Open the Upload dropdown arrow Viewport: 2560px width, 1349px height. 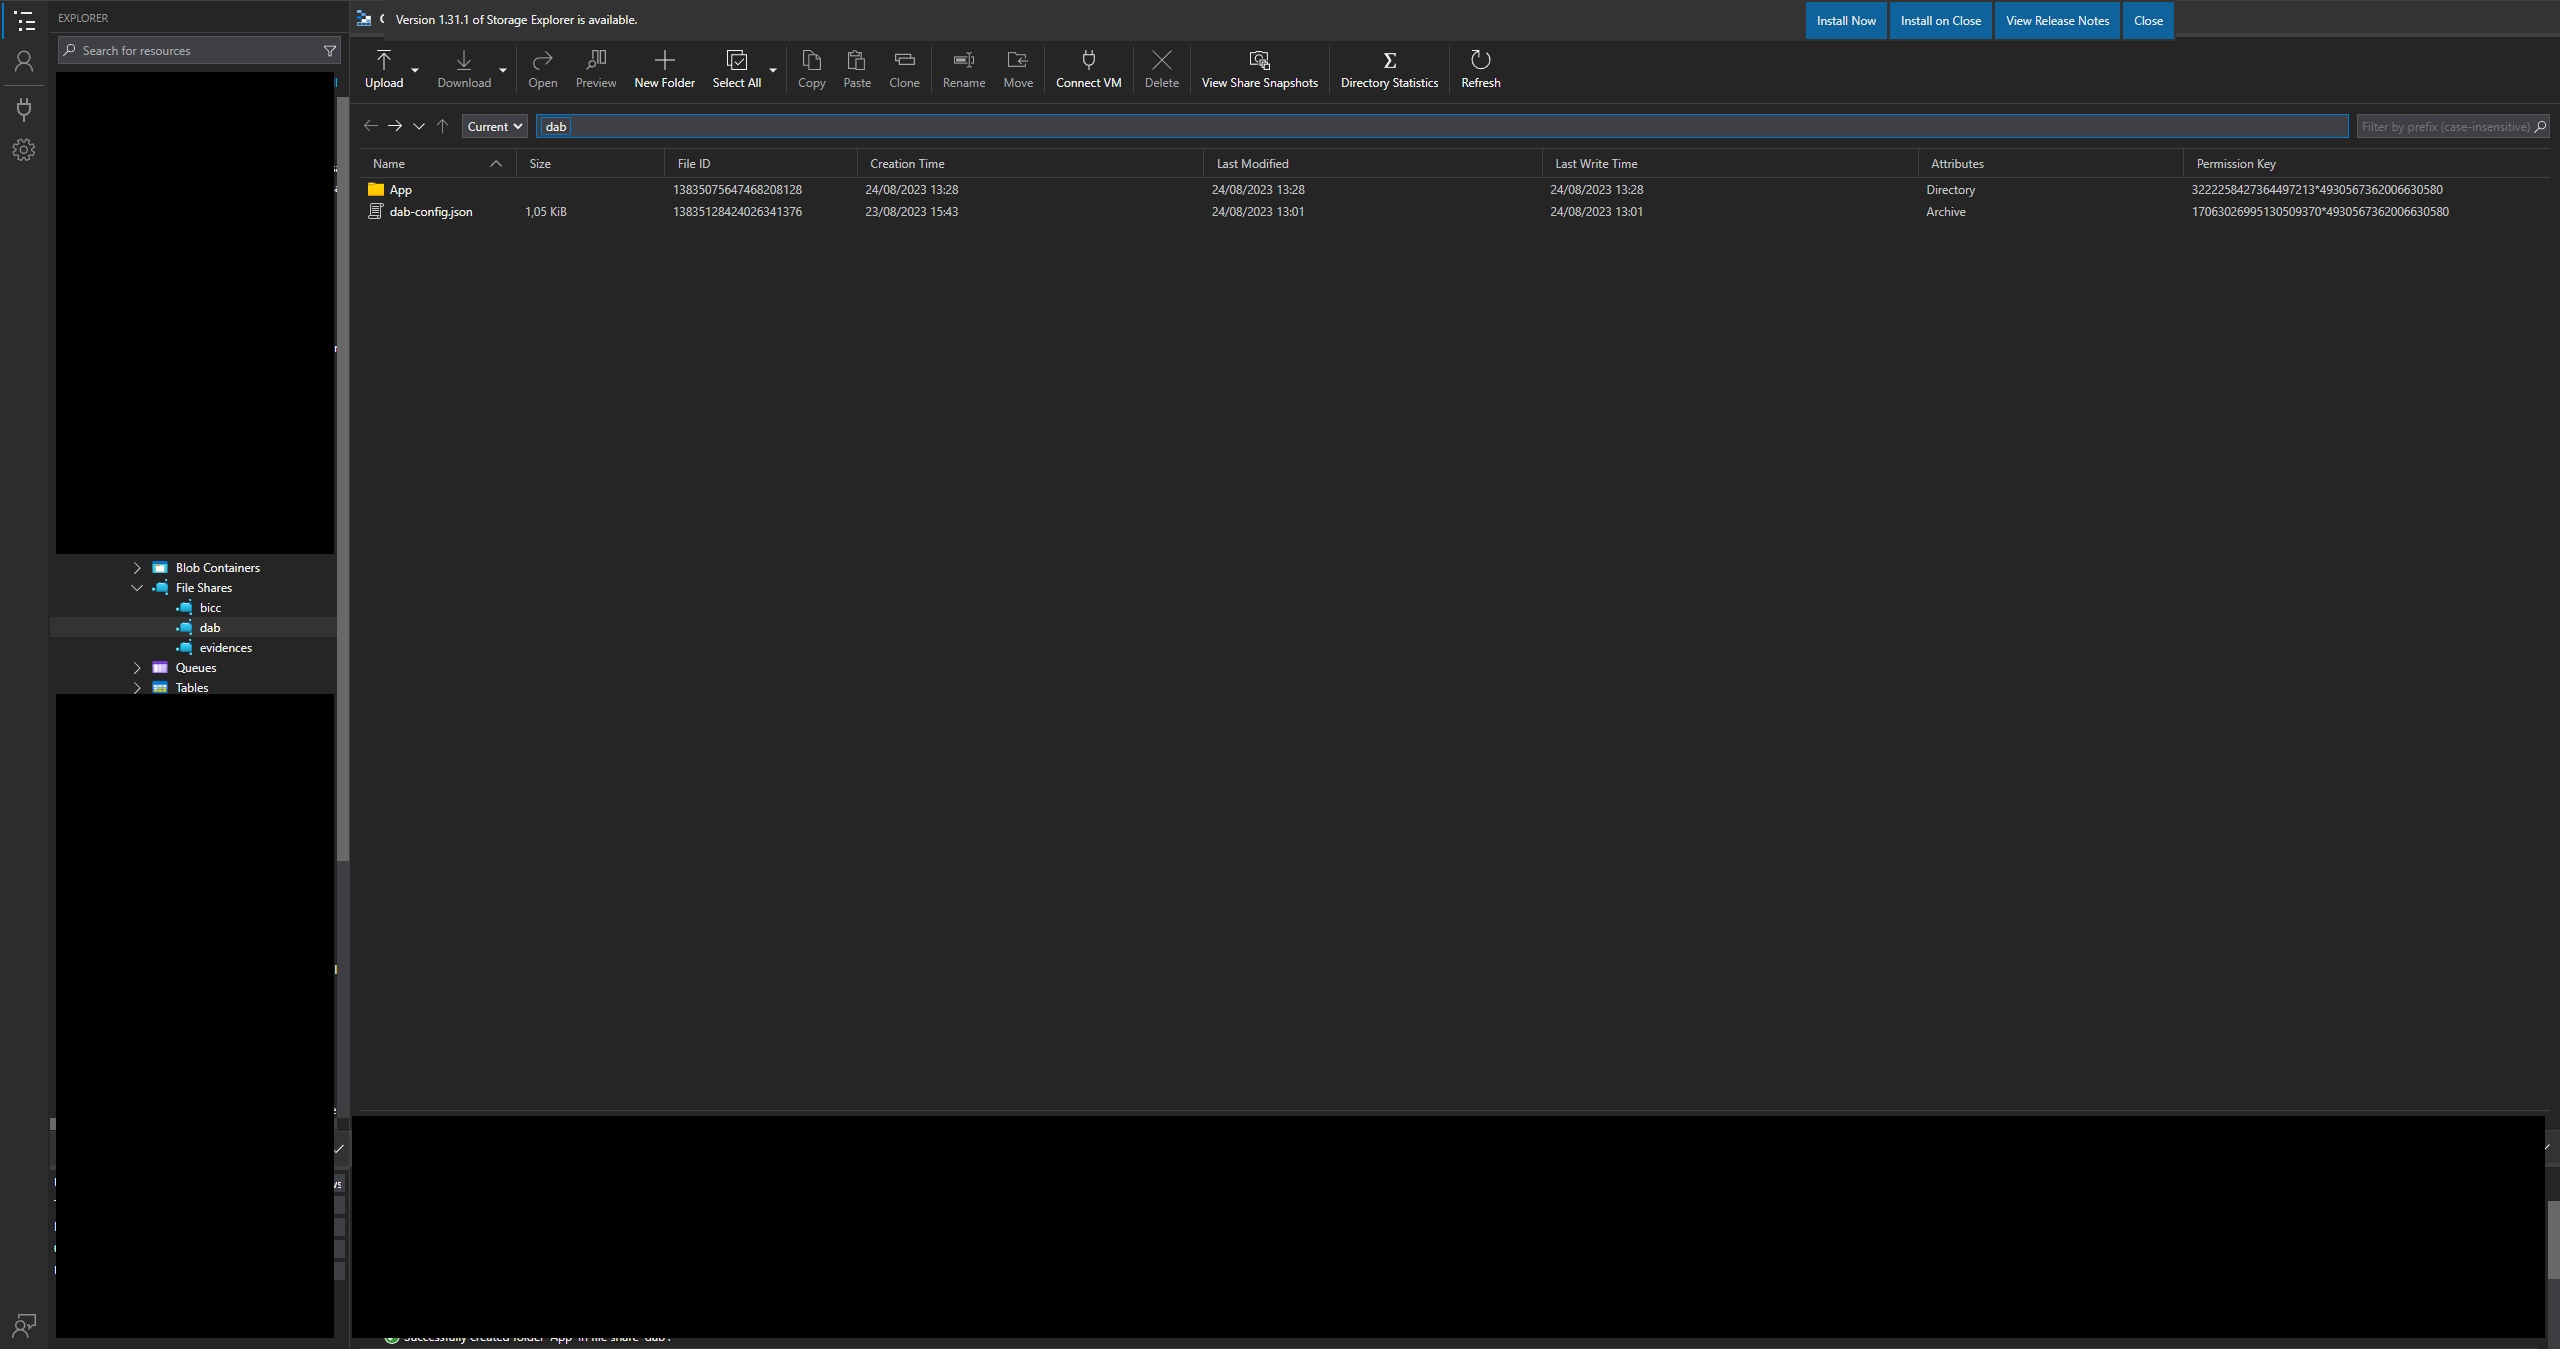point(415,70)
